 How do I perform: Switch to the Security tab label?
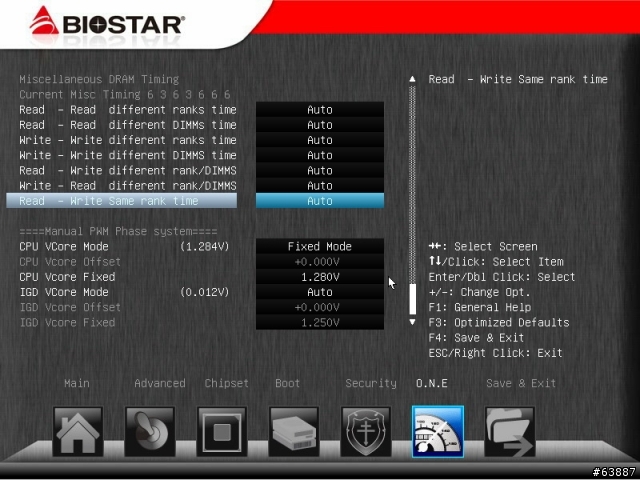(371, 383)
